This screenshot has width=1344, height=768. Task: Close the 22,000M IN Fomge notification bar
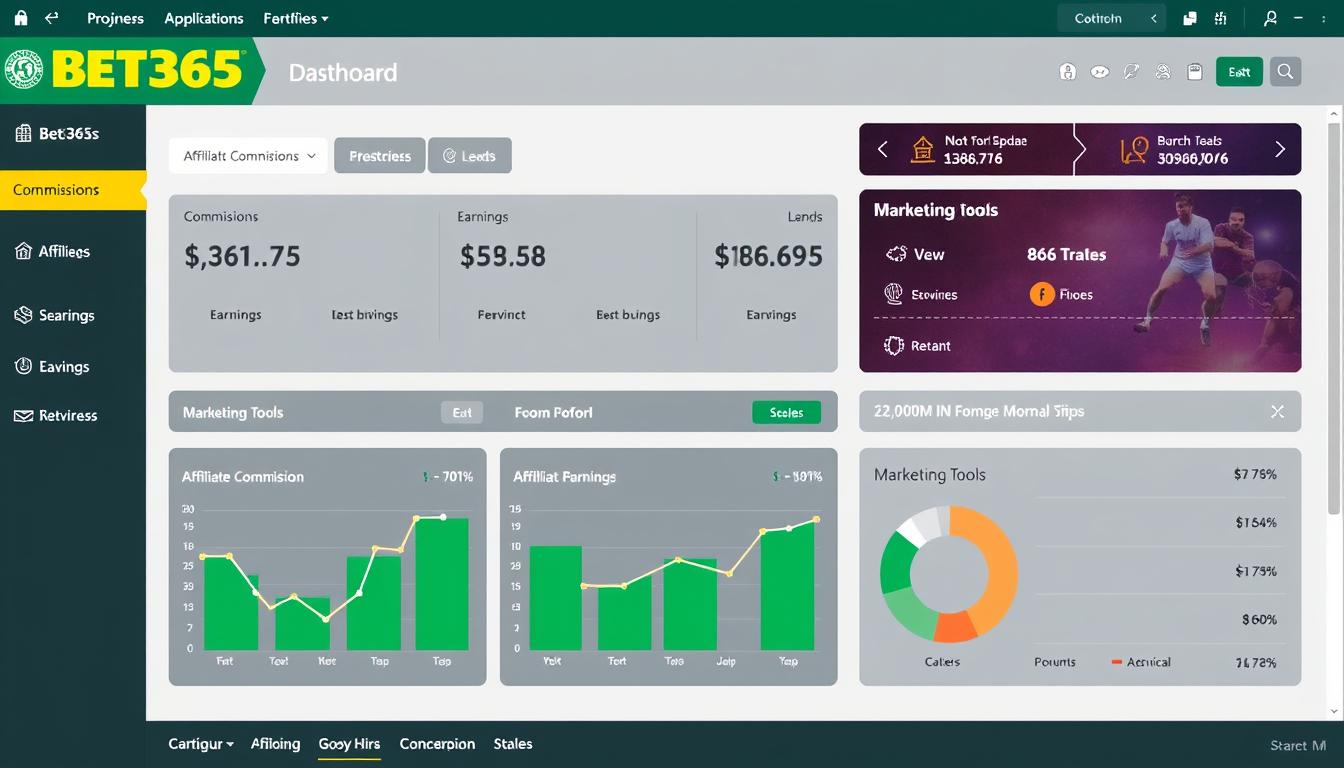(x=1277, y=411)
